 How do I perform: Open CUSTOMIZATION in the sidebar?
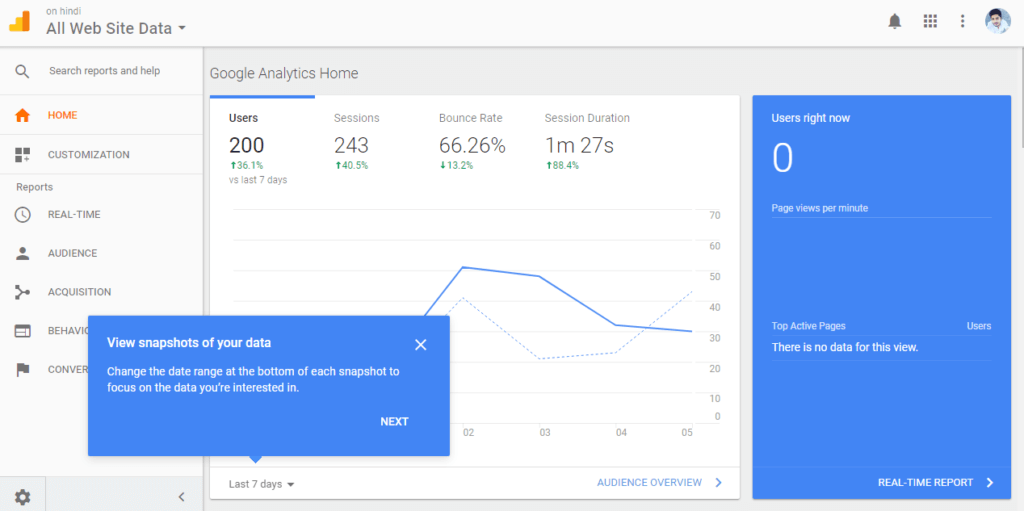pos(101,155)
